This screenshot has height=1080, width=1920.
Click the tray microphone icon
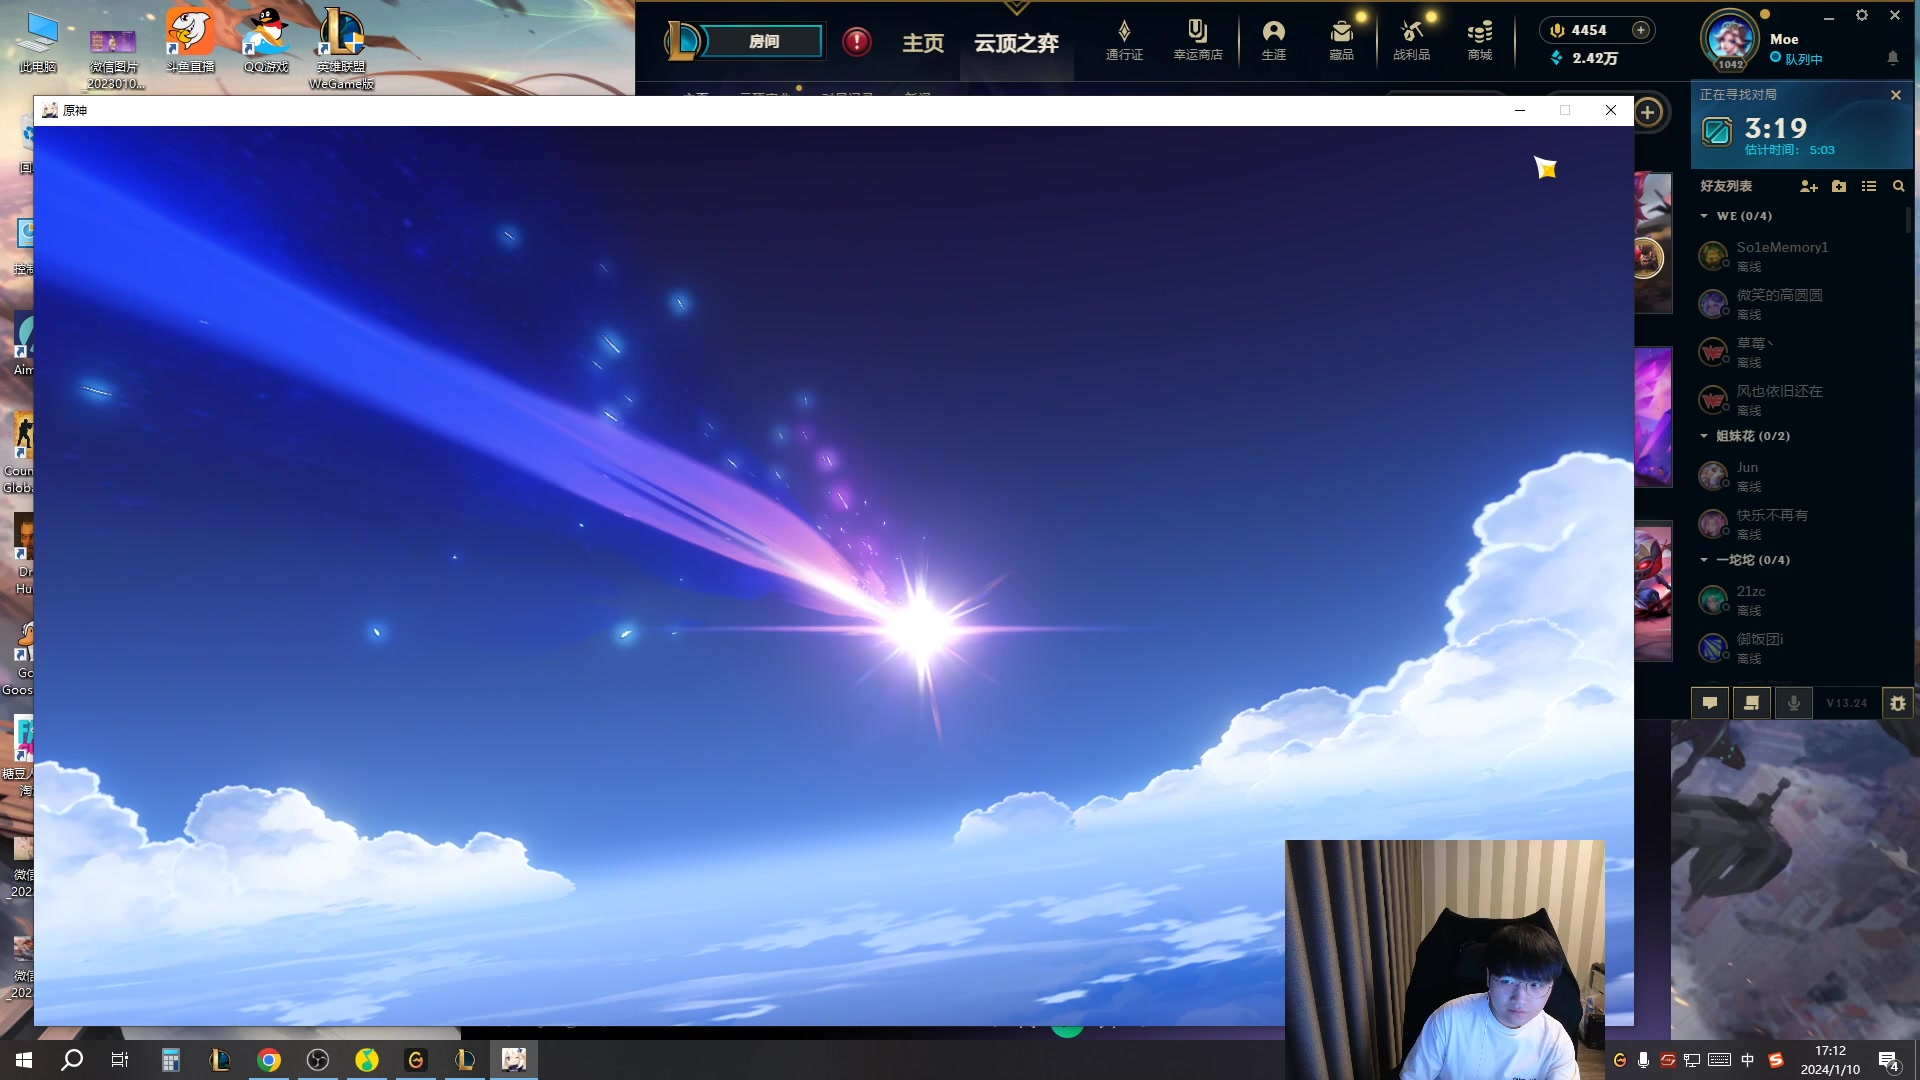point(1643,1060)
